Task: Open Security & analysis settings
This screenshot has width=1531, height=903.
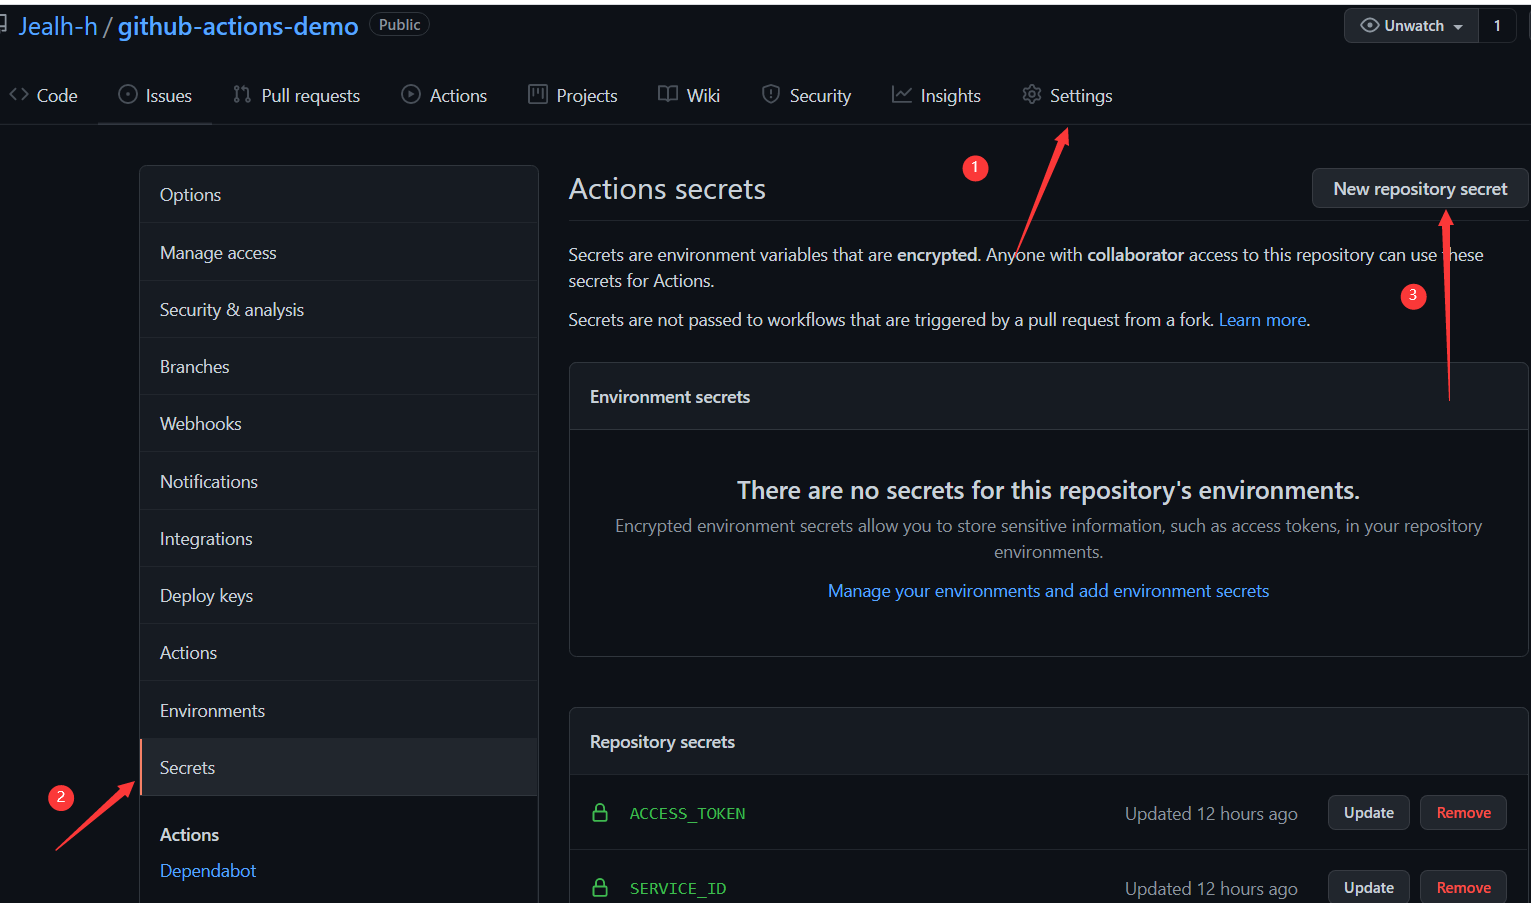Action: [339, 309]
